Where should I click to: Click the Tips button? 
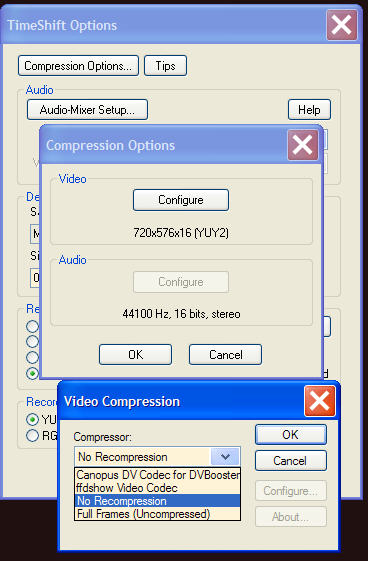tap(165, 66)
